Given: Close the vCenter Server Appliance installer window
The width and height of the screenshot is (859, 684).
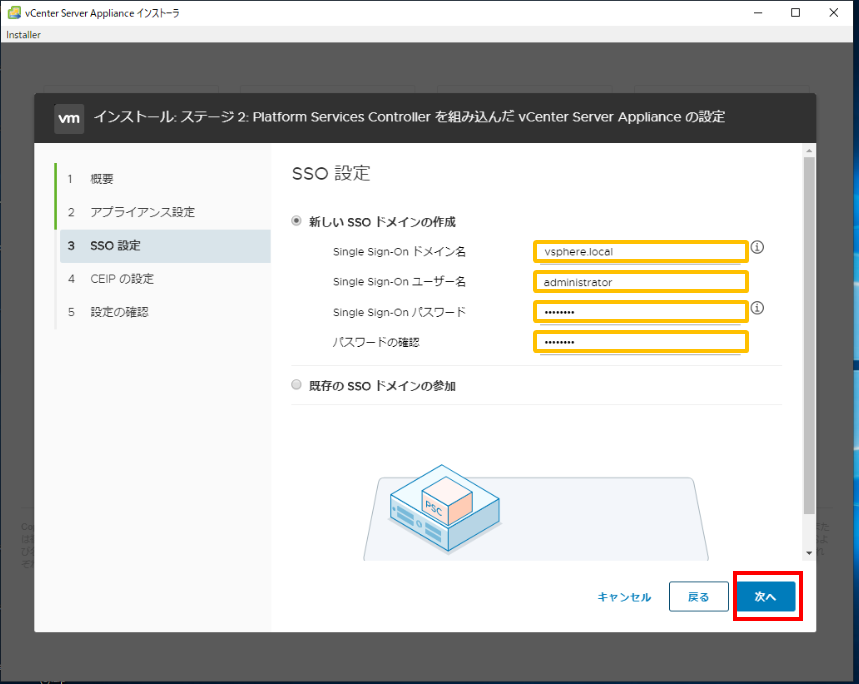Looking at the screenshot, I should point(833,13).
